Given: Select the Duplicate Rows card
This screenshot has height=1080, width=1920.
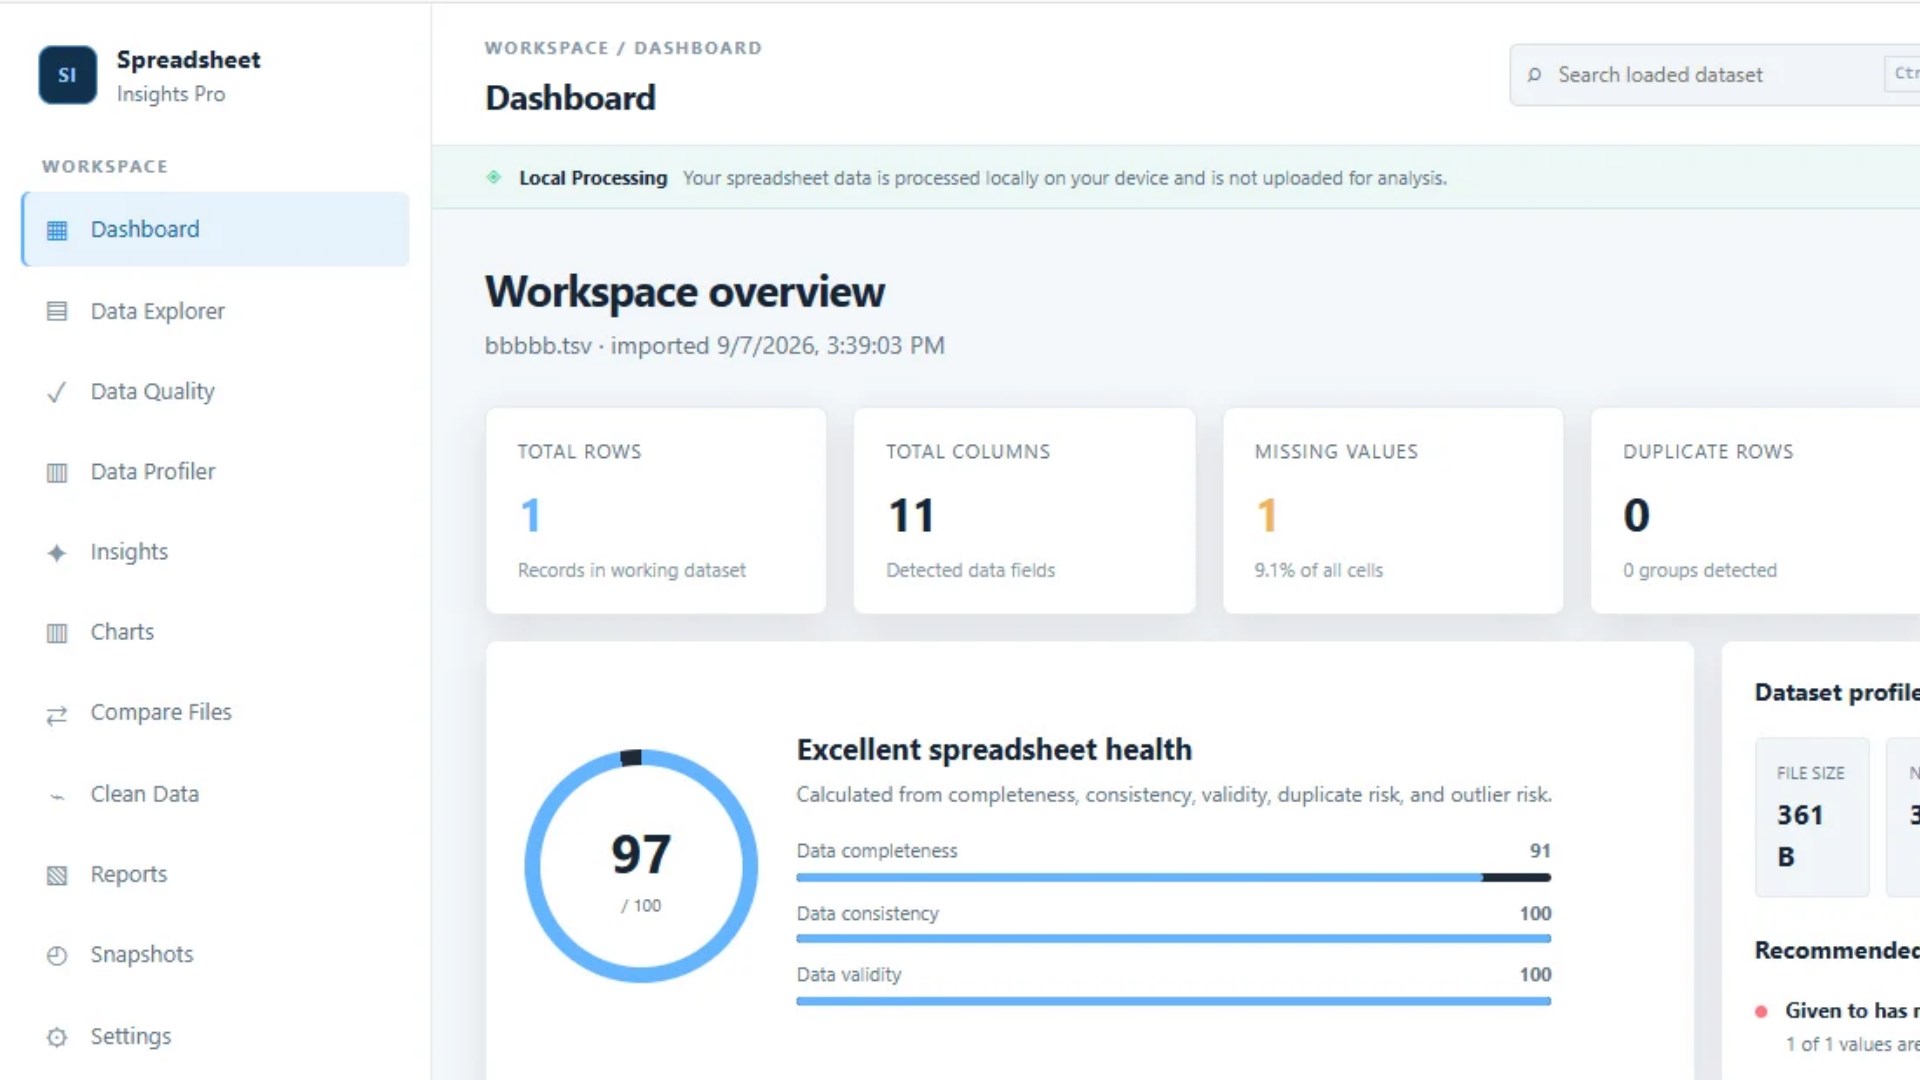Looking at the screenshot, I should tap(1755, 510).
